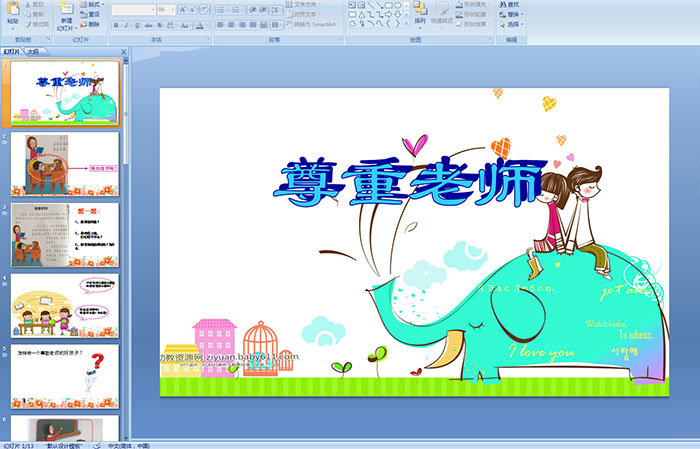Click the Convert to SmartArt icon

click(x=311, y=24)
